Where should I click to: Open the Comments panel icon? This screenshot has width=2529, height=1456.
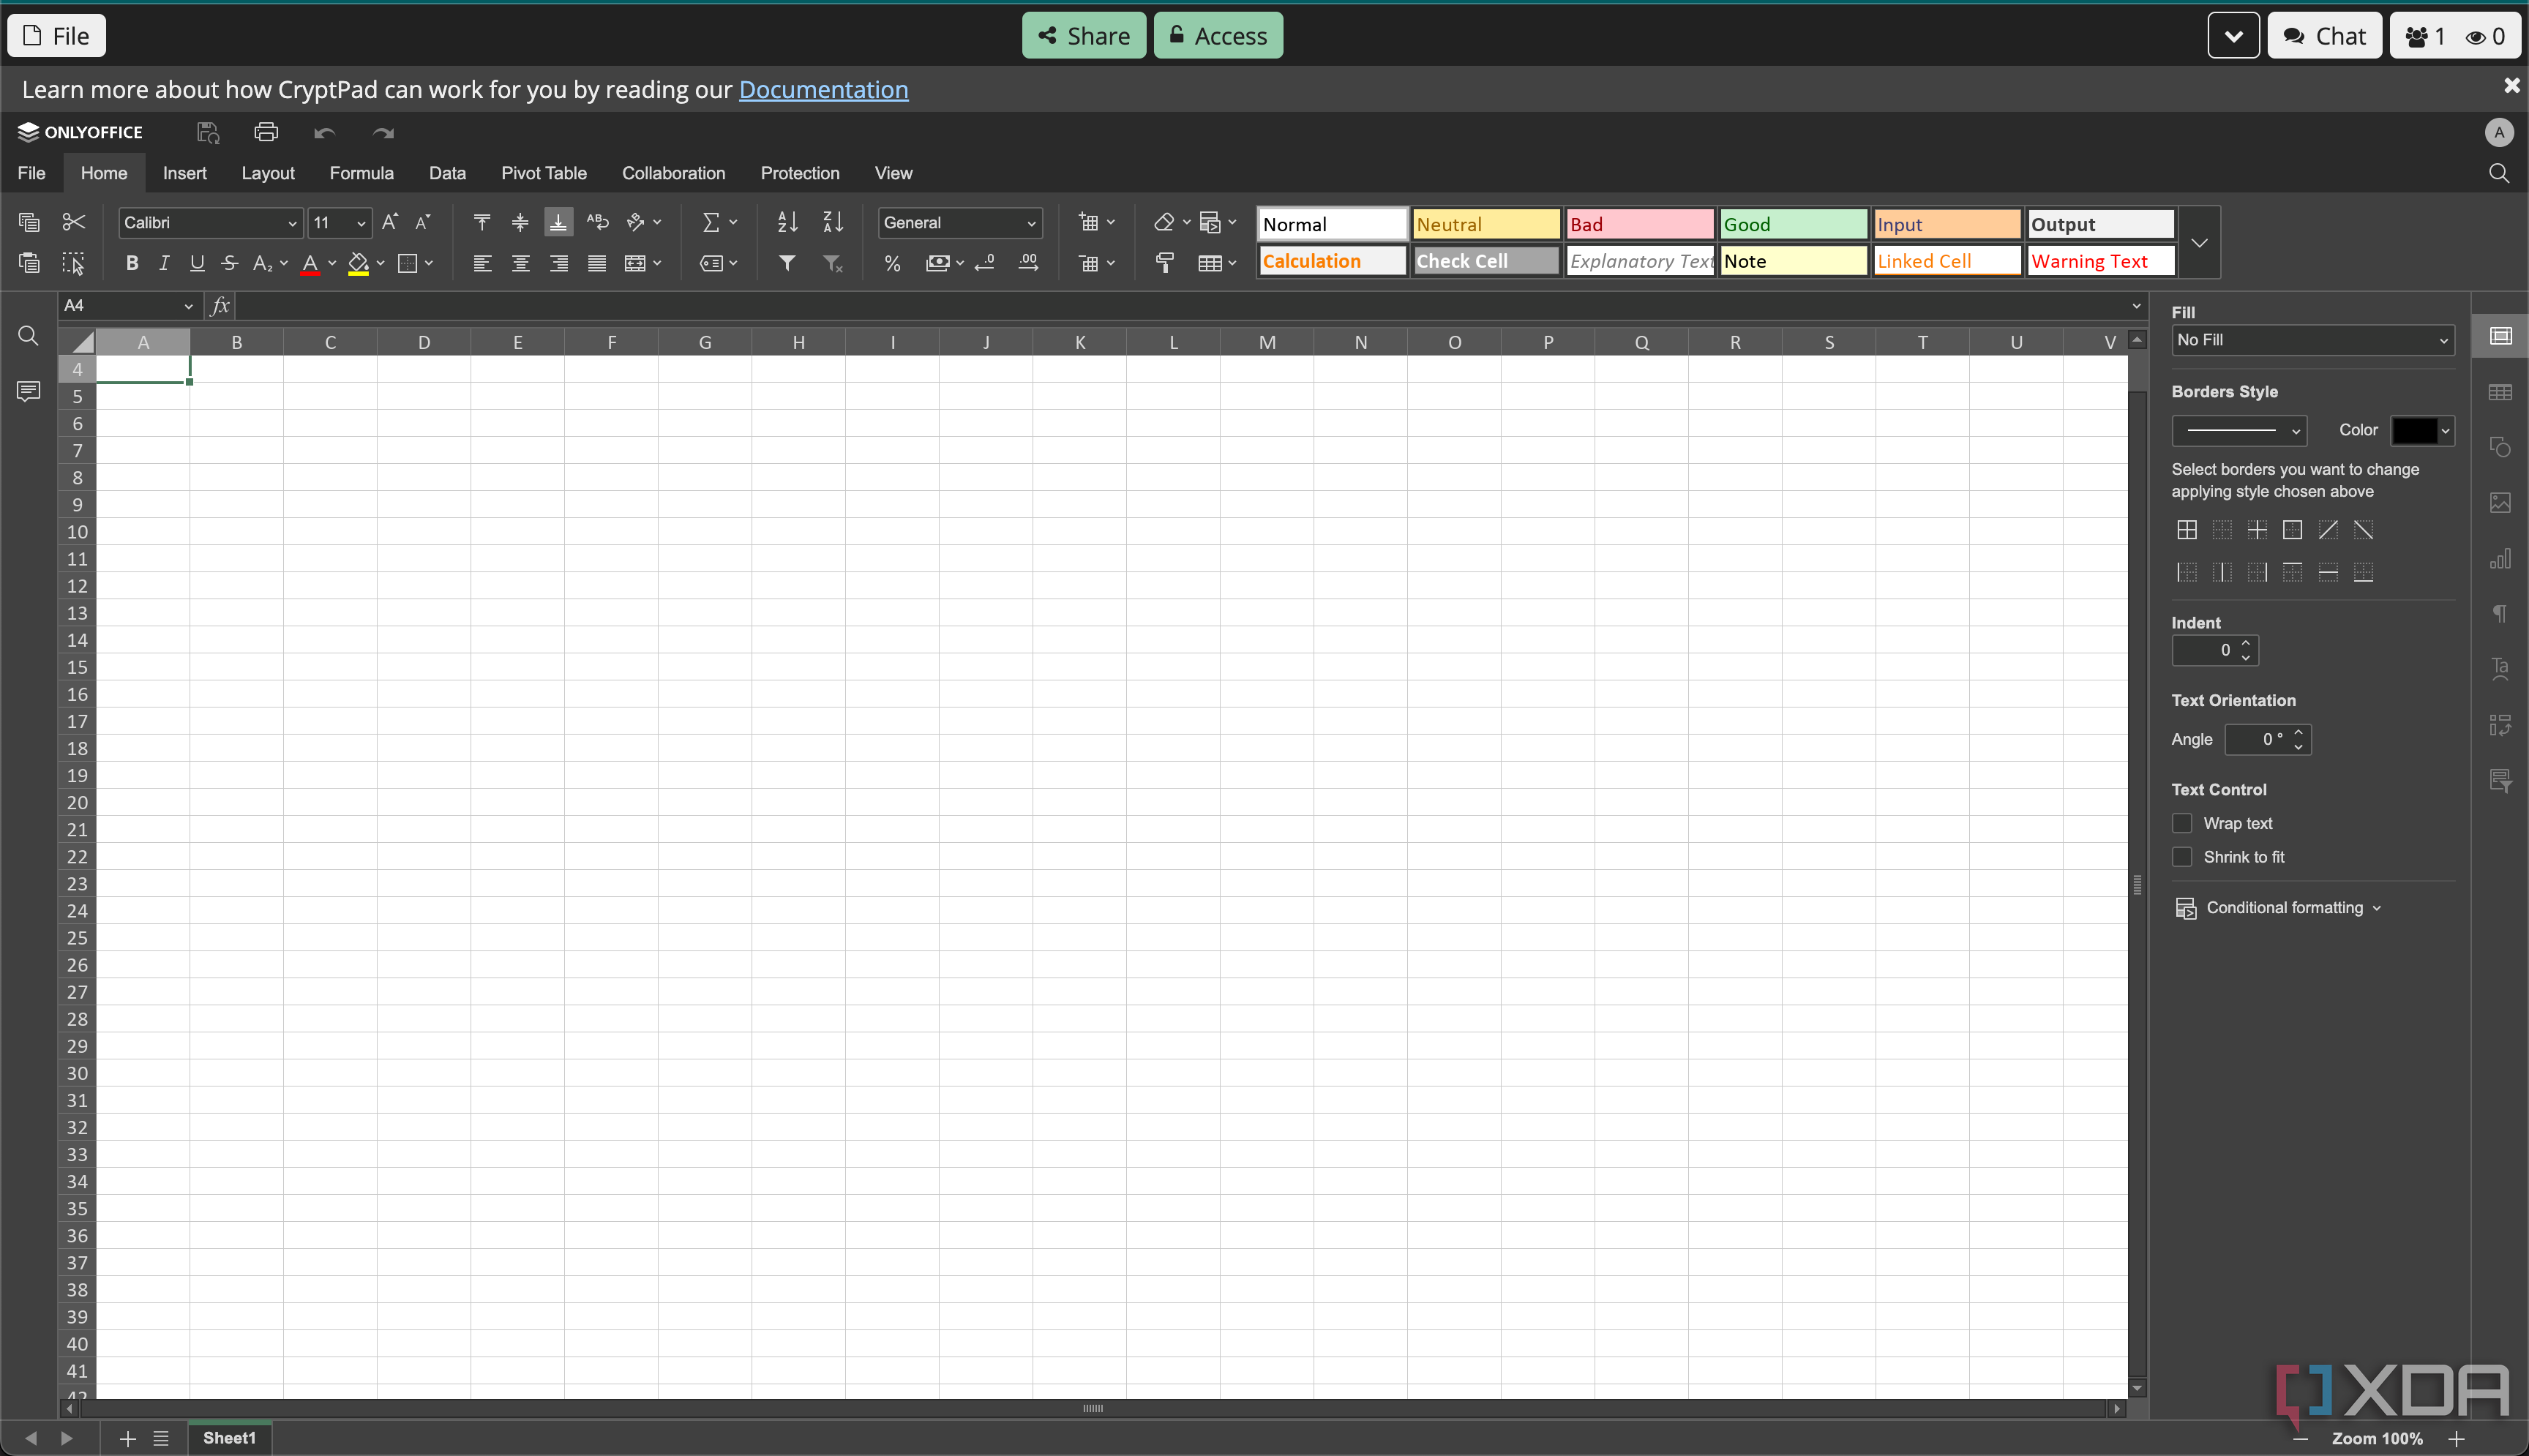pos(28,391)
